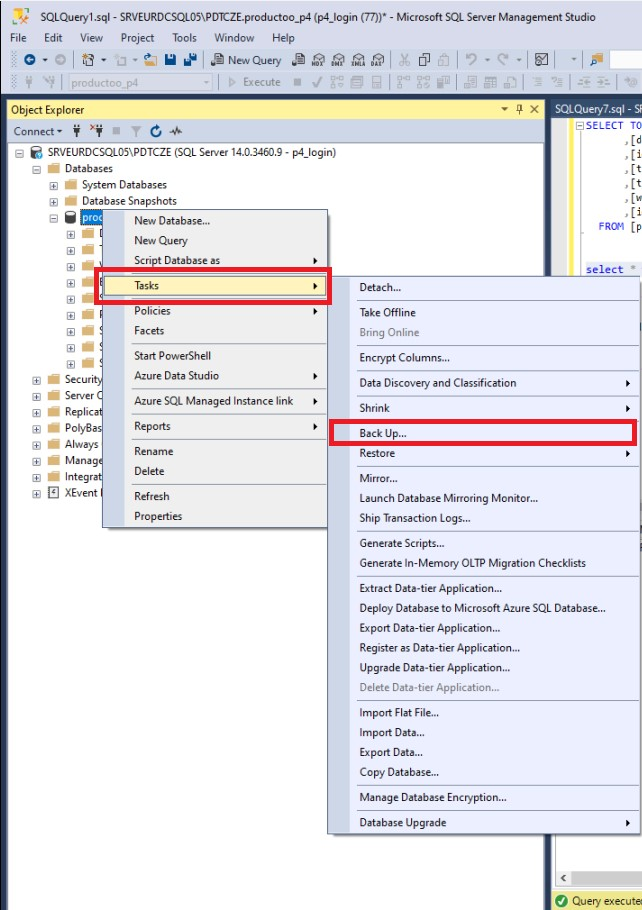
Task: Select Back Up... from Tasks submenu
Action: 383,433
